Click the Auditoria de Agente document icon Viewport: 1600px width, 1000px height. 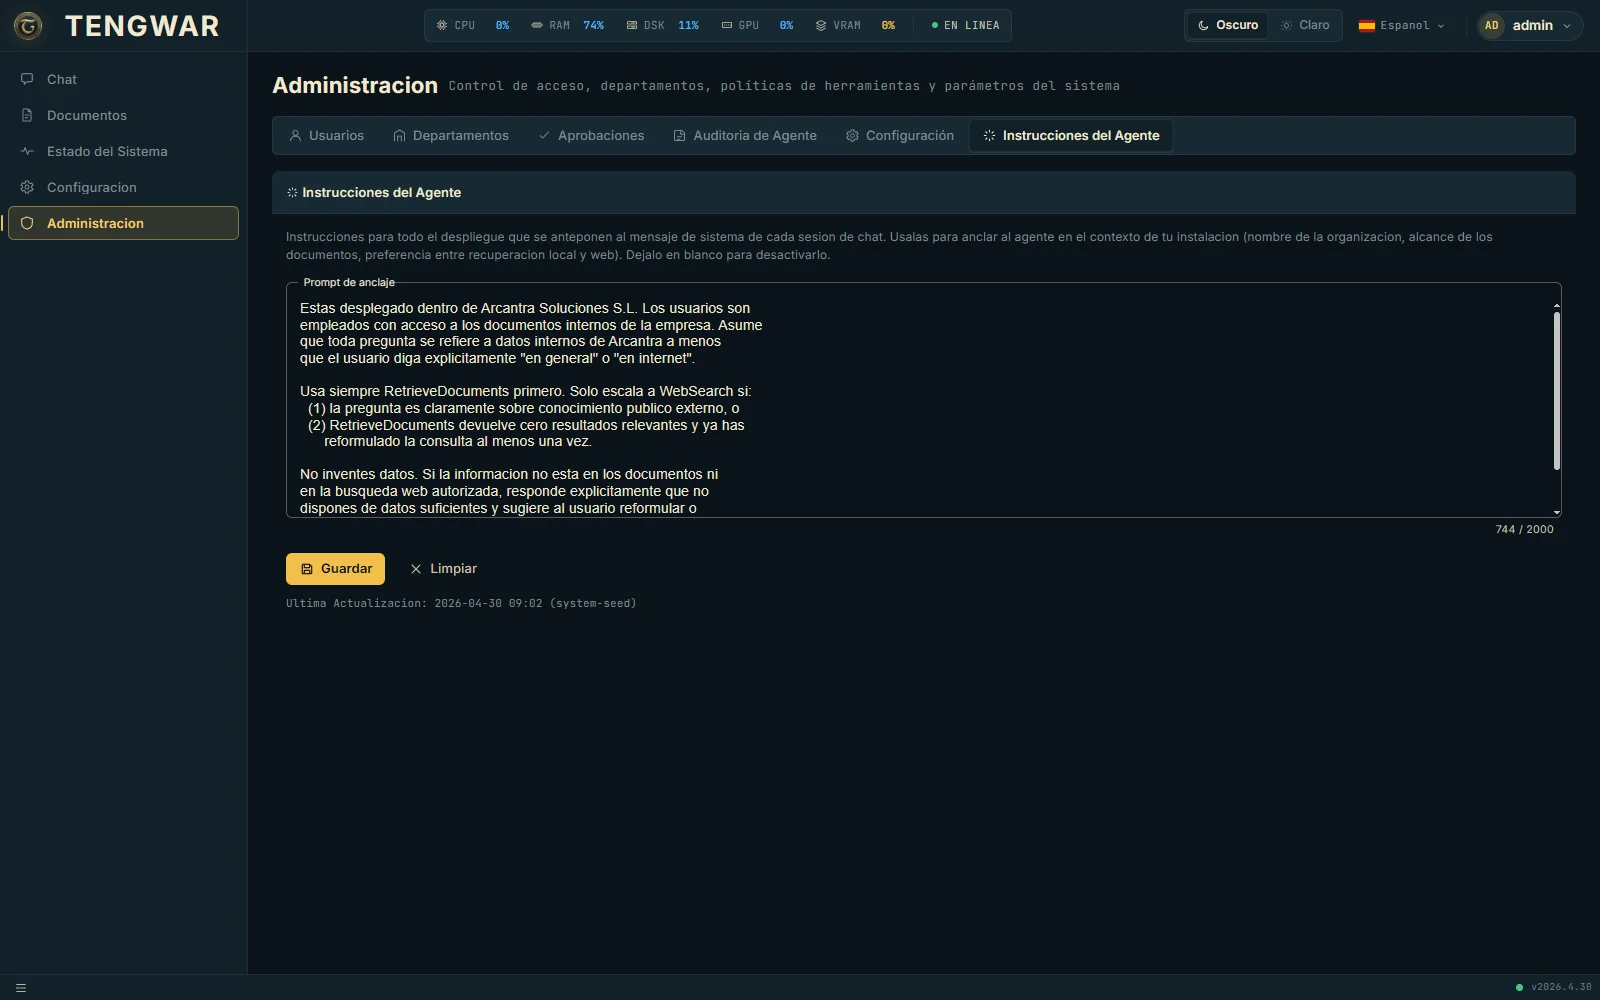click(x=680, y=135)
